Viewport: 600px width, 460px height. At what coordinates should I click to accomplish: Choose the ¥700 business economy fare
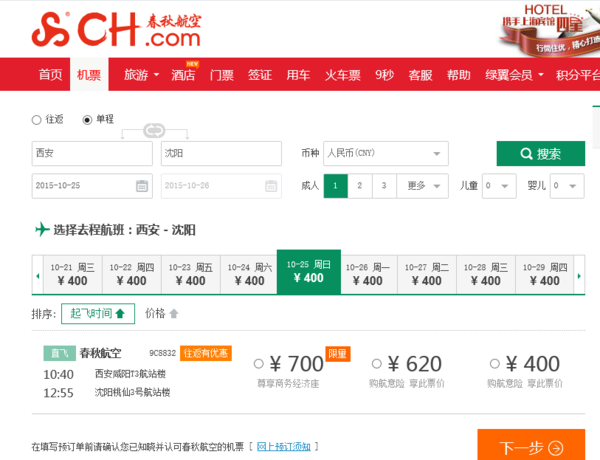coord(259,364)
